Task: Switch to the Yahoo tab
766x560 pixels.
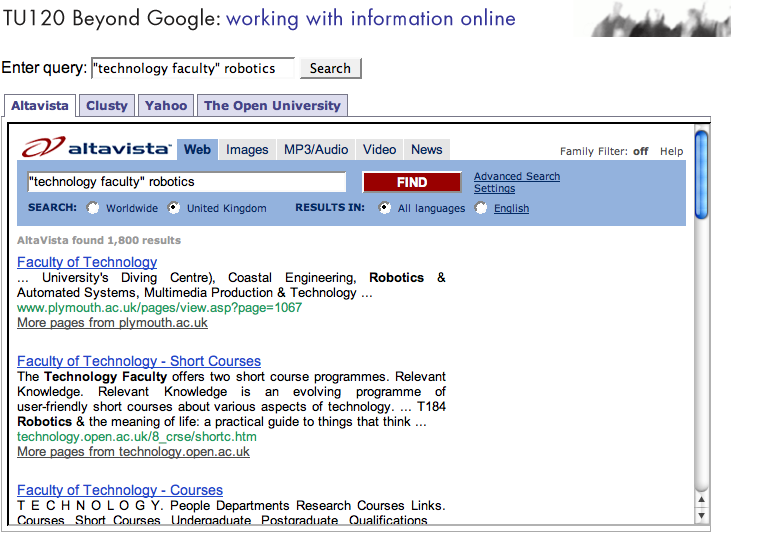Action: 166,106
